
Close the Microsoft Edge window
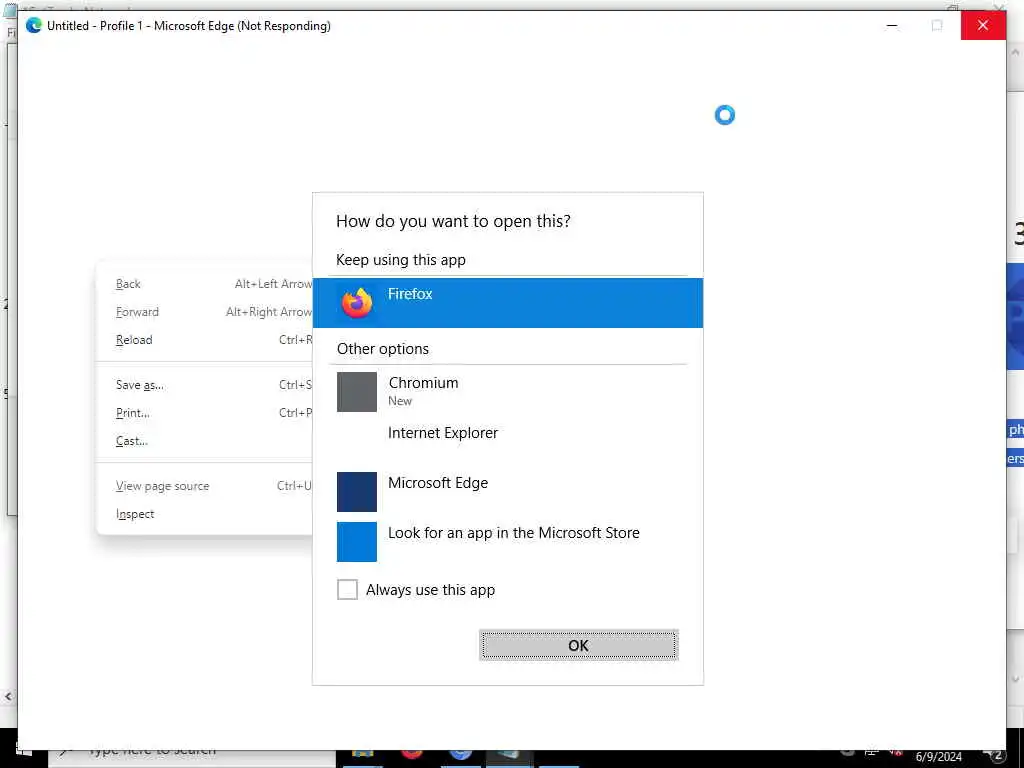(x=983, y=25)
